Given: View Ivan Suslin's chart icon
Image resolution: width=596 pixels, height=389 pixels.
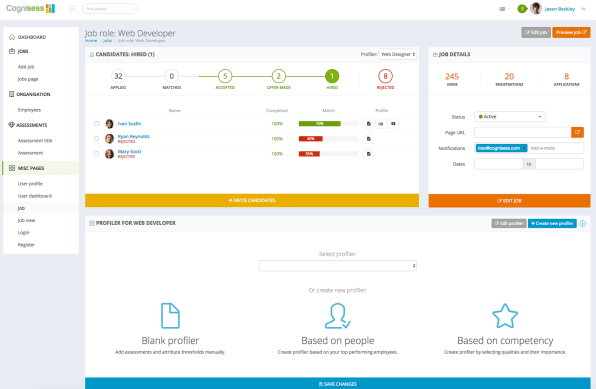Looking at the screenshot, I should 381,124.
